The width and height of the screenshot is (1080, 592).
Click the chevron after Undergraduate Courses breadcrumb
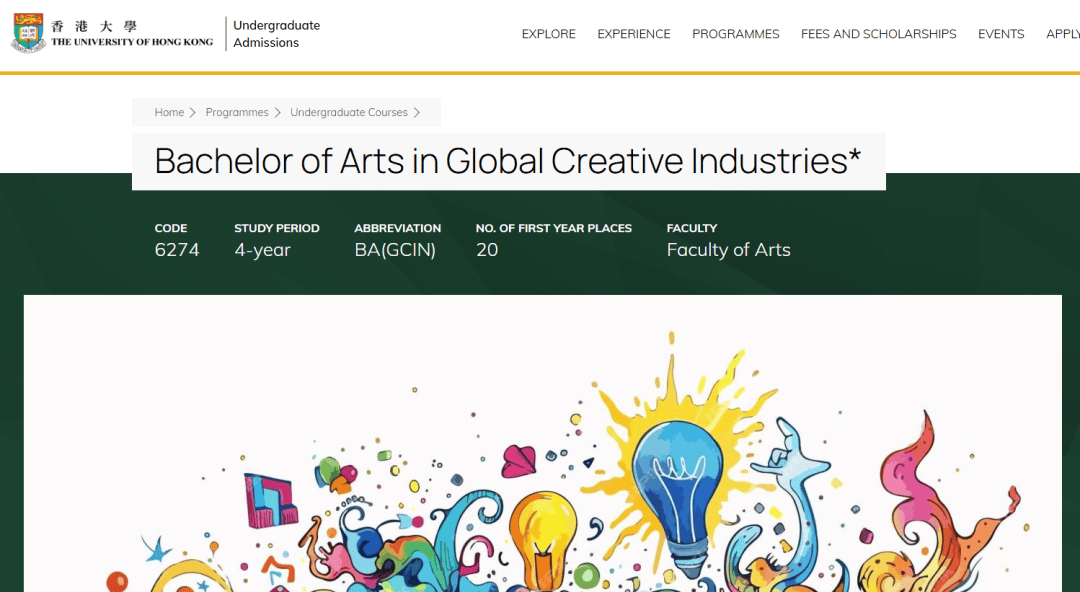[417, 113]
